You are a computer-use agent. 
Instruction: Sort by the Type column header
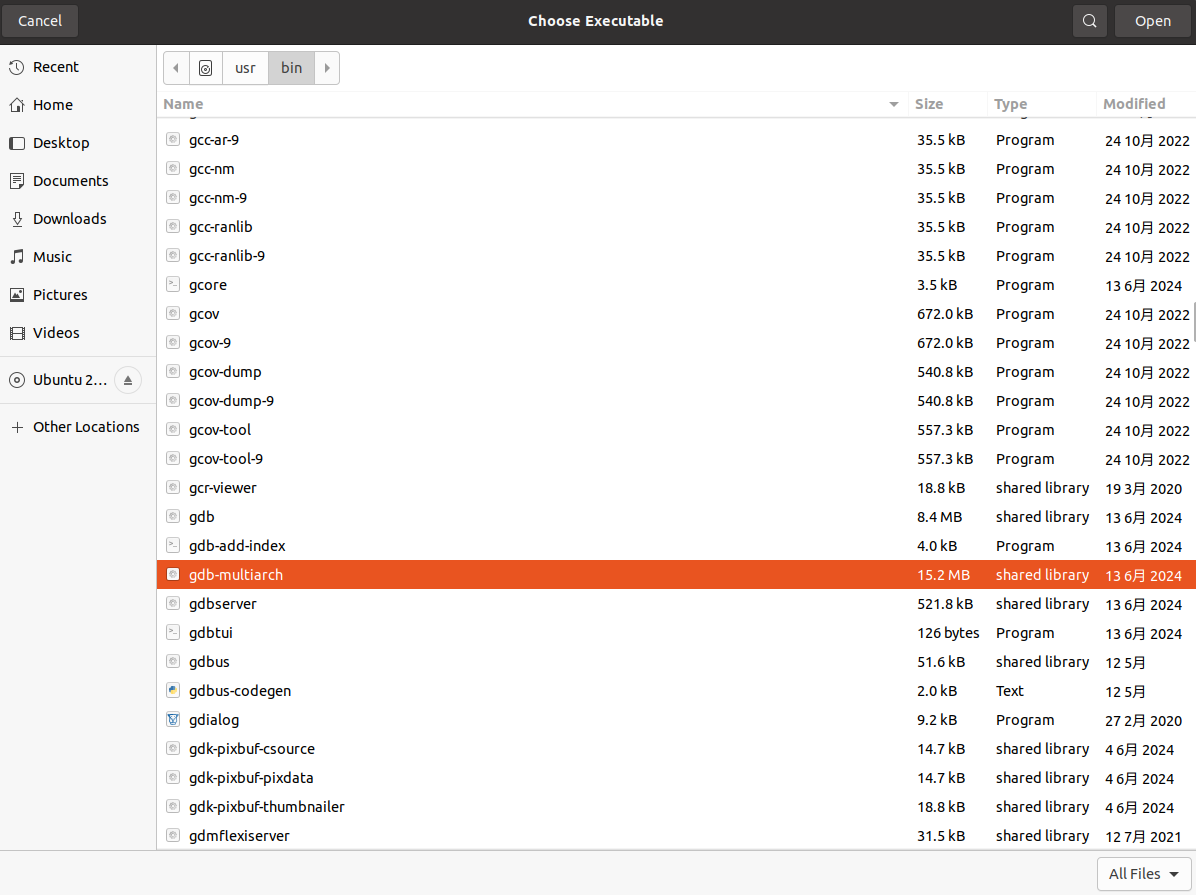[1041, 104]
